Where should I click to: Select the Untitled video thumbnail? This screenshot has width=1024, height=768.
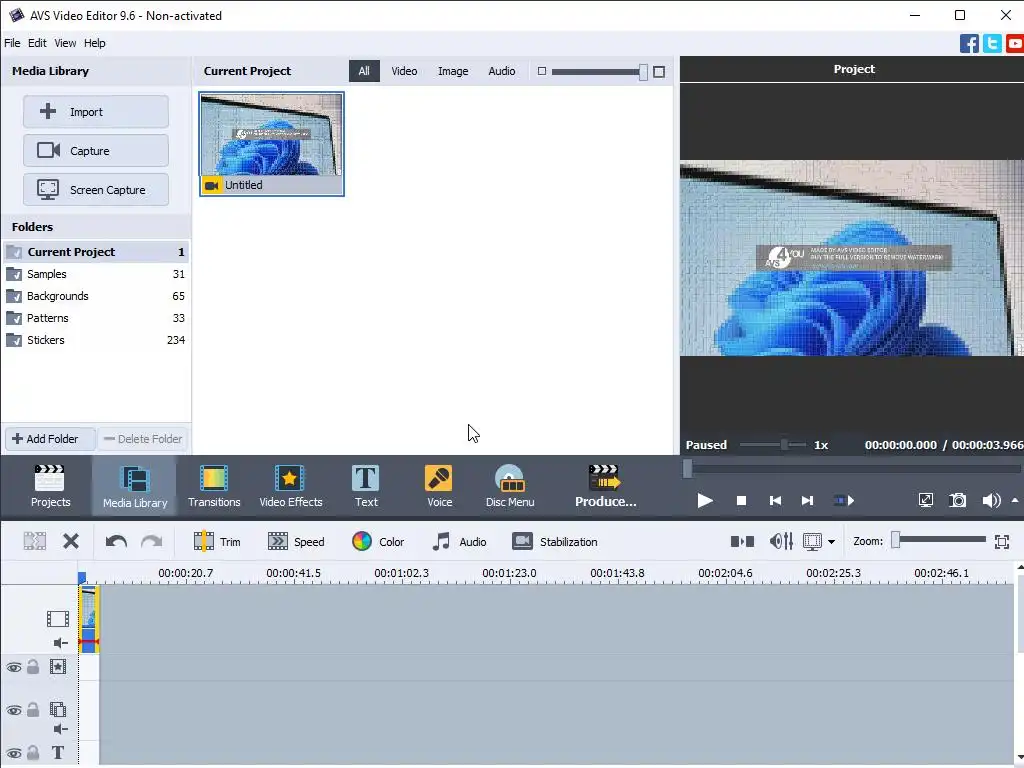[x=272, y=144]
